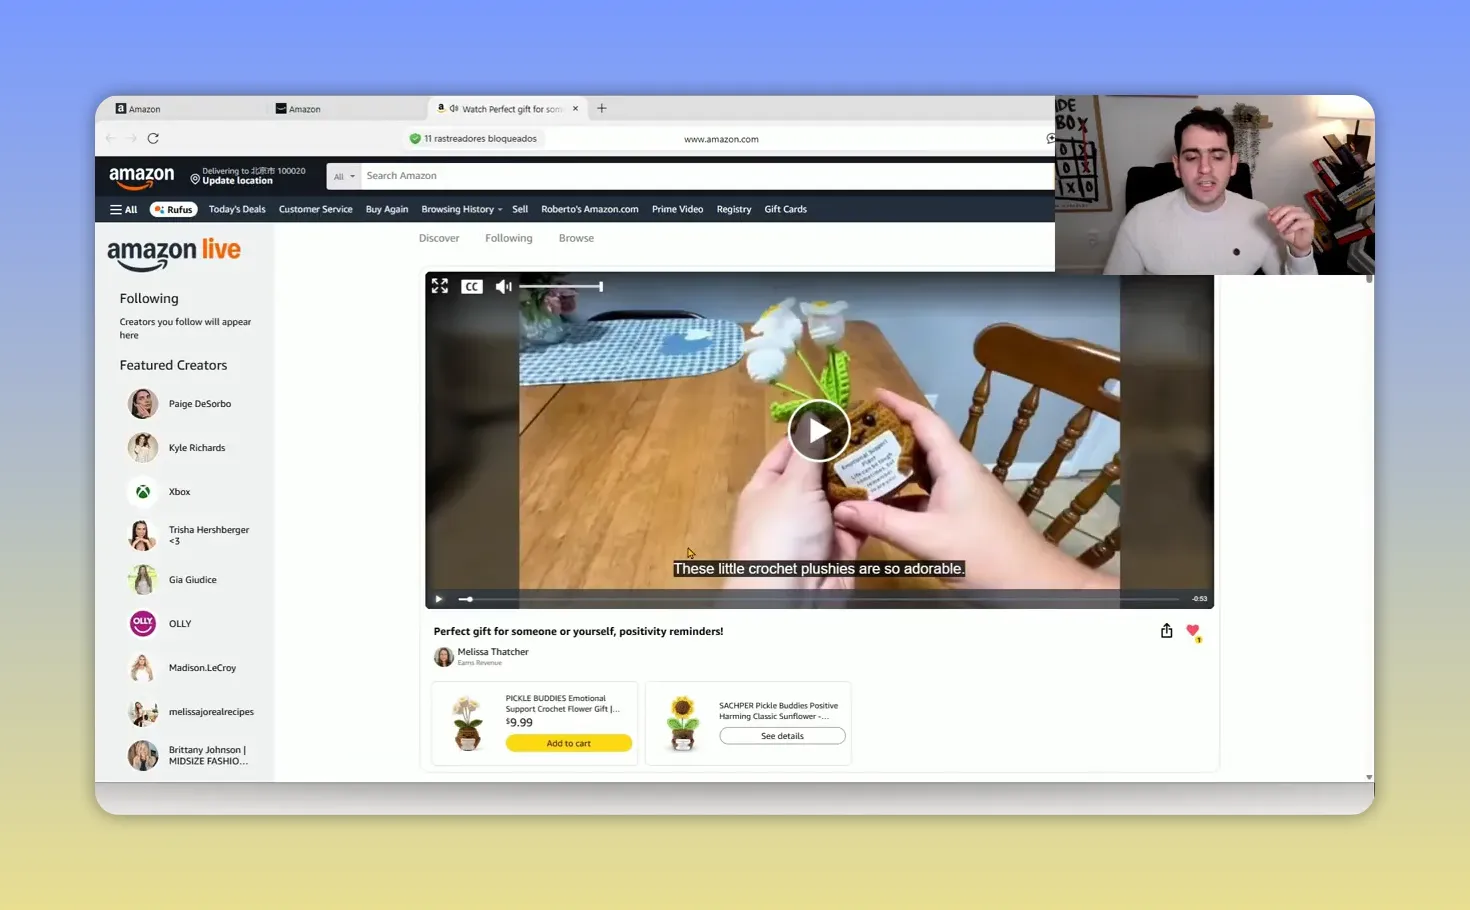This screenshot has width=1470, height=910.
Task: Go back with browser back arrow
Action: coord(110,139)
